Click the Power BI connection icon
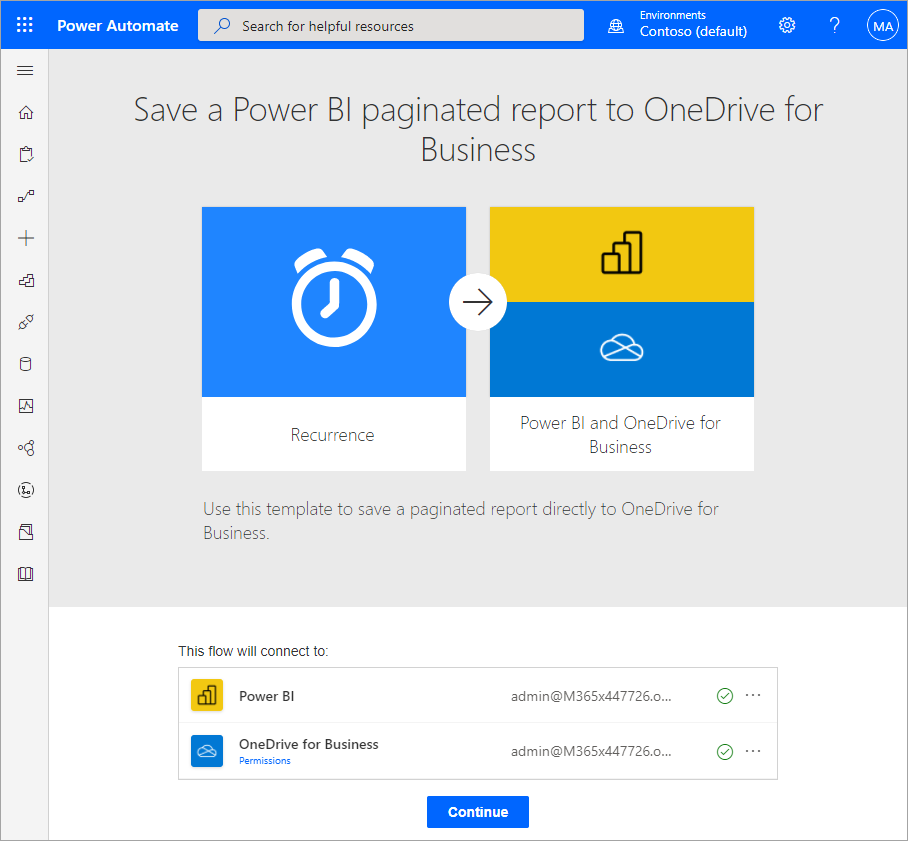Image resolution: width=908 pixels, height=841 pixels. pyautogui.click(x=207, y=695)
